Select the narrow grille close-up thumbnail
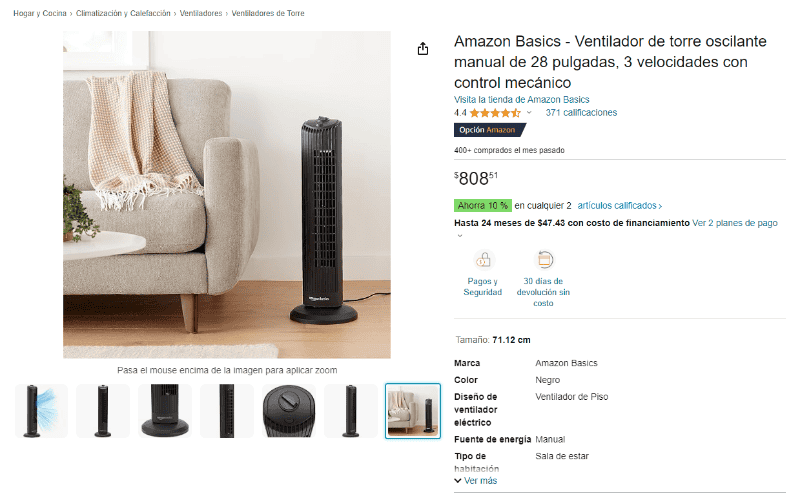This screenshot has width=800, height=498. [x=227, y=411]
